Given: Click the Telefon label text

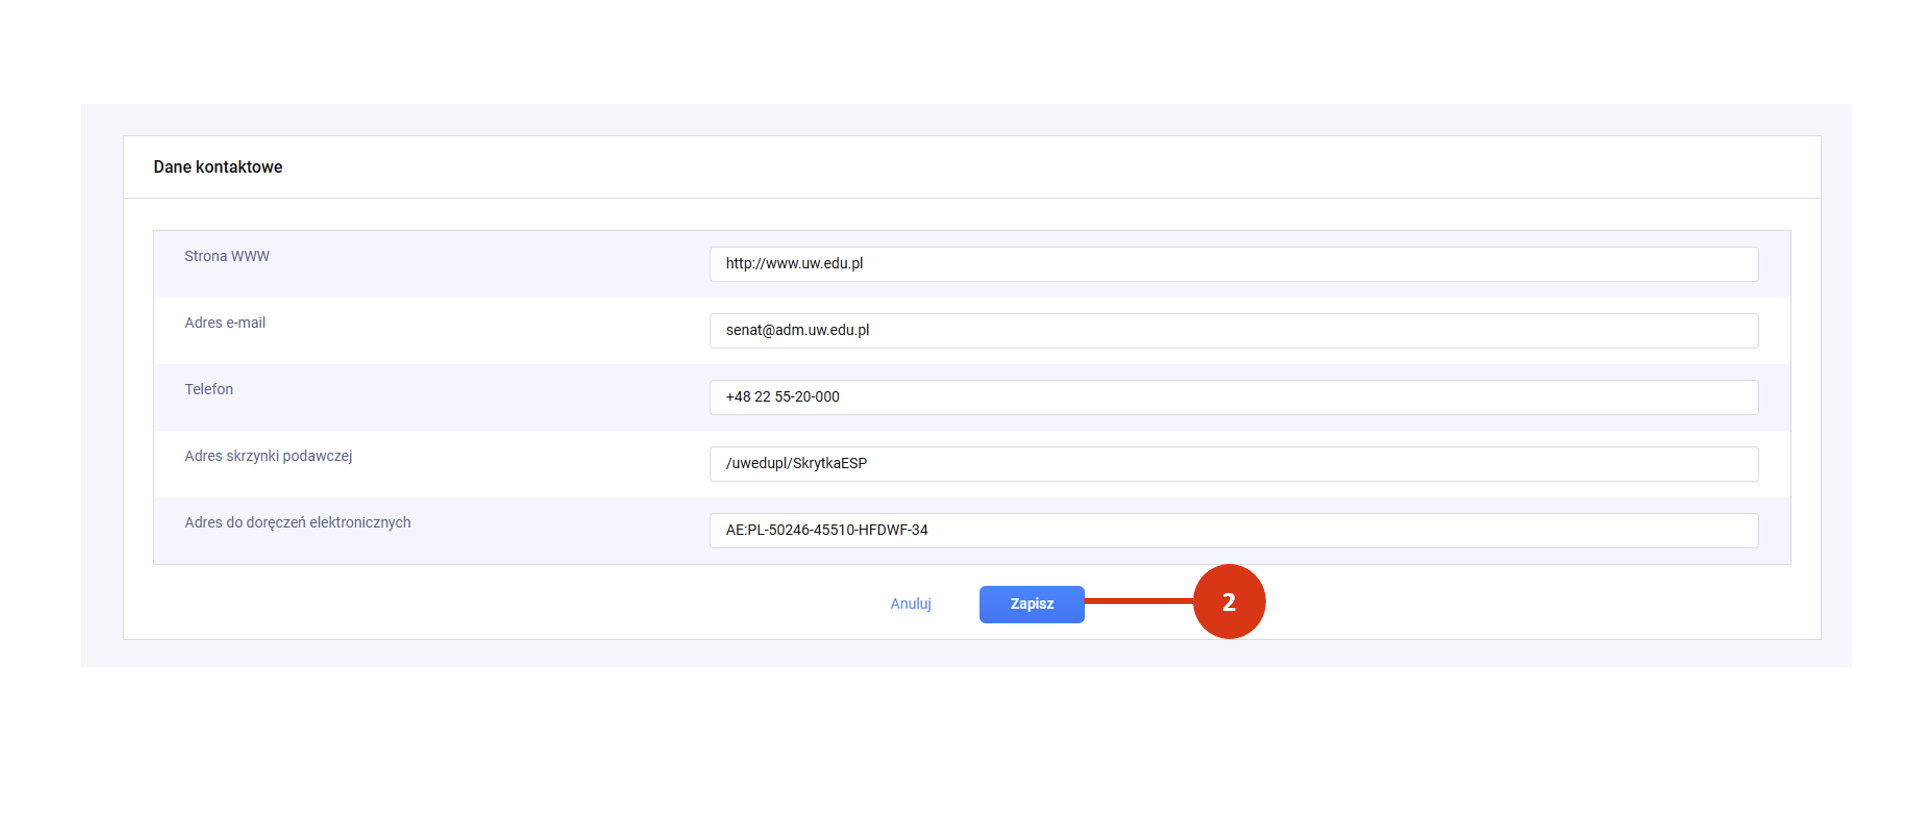Looking at the screenshot, I should [x=209, y=389].
